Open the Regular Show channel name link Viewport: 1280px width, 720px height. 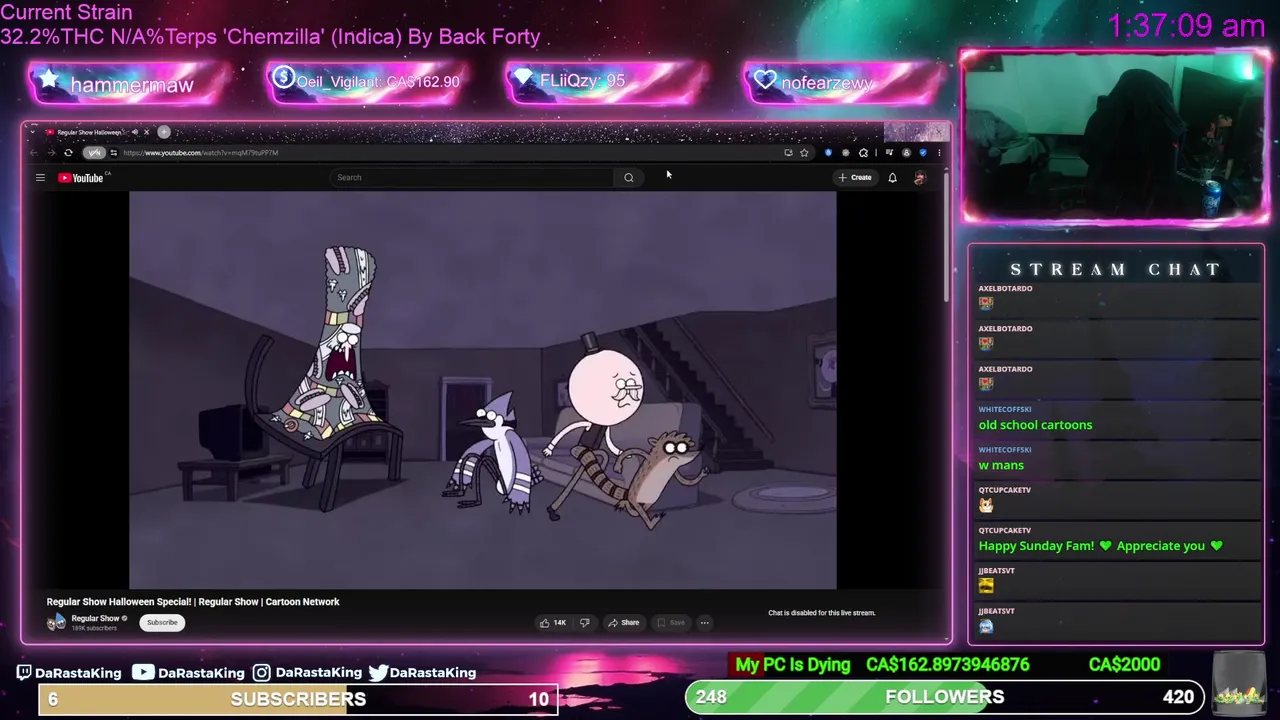pyautogui.click(x=95, y=619)
